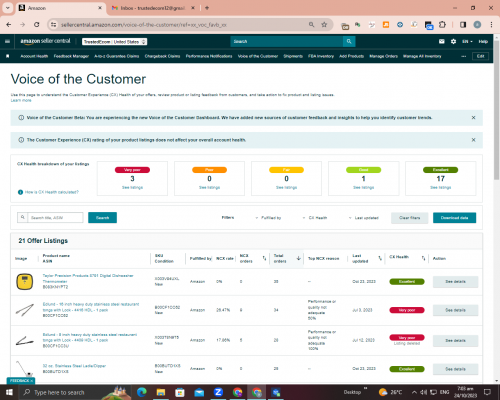This screenshot has width=500, height=400.
Task: Sort by CX Health column arrows
Action: pyautogui.click(x=423, y=258)
